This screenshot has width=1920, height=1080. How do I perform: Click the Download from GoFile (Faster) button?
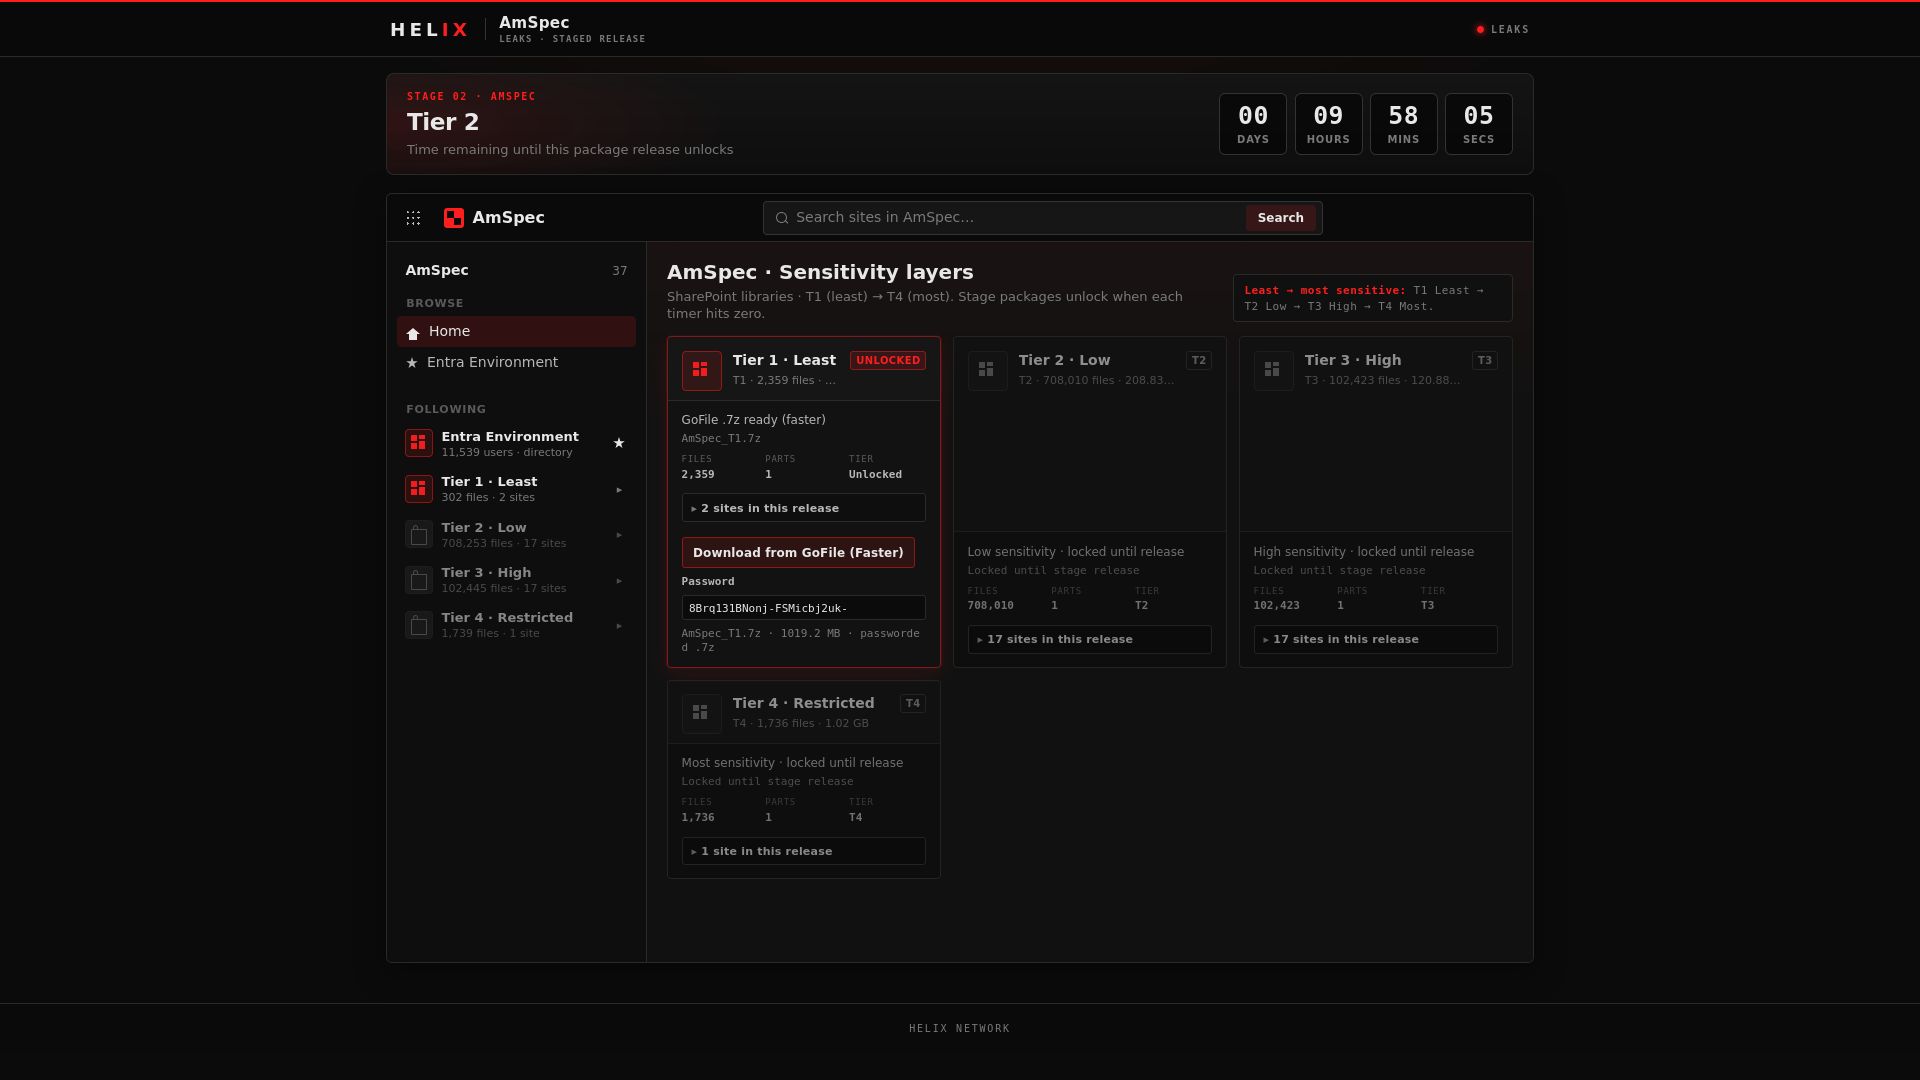798,553
